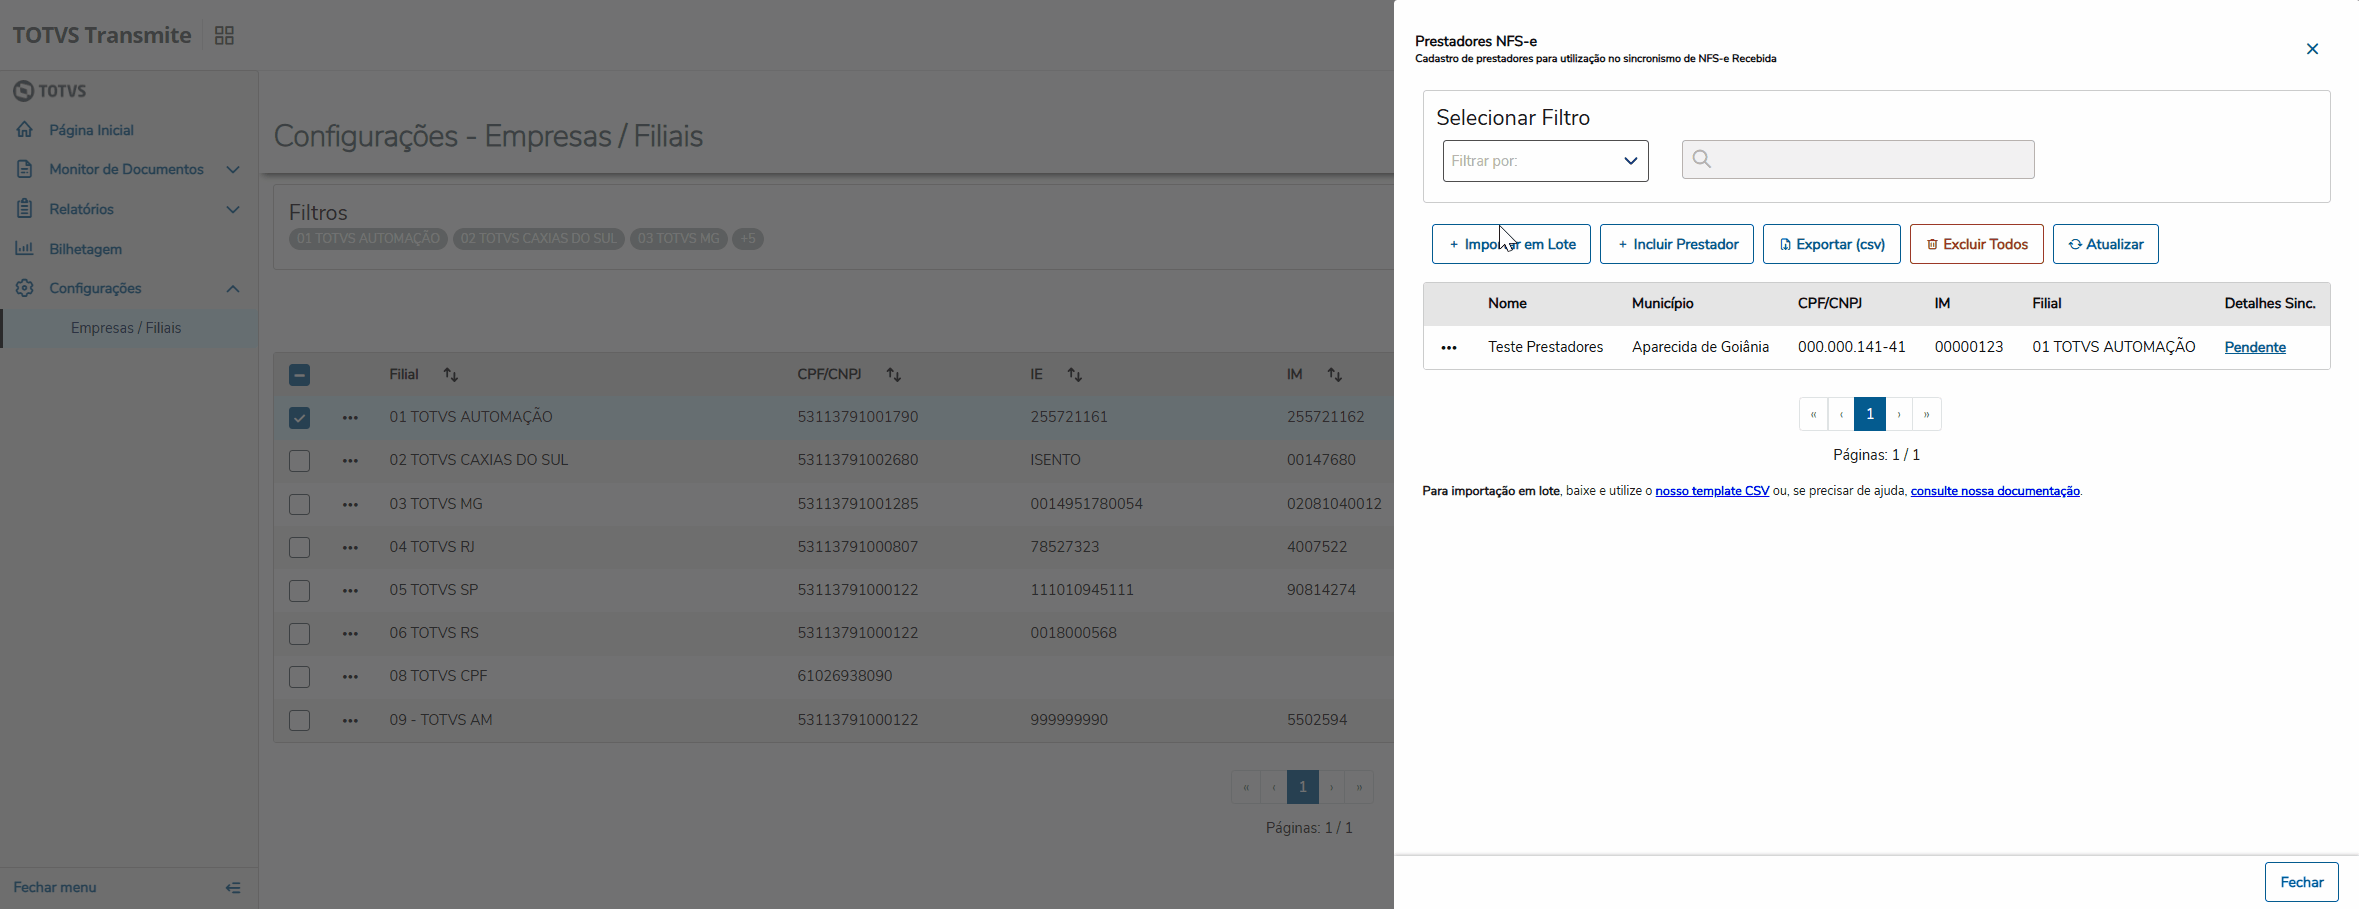This screenshot has width=2359, height=909.
Task: Sort by Filial column arrows
Action: [x=451, y=375]
